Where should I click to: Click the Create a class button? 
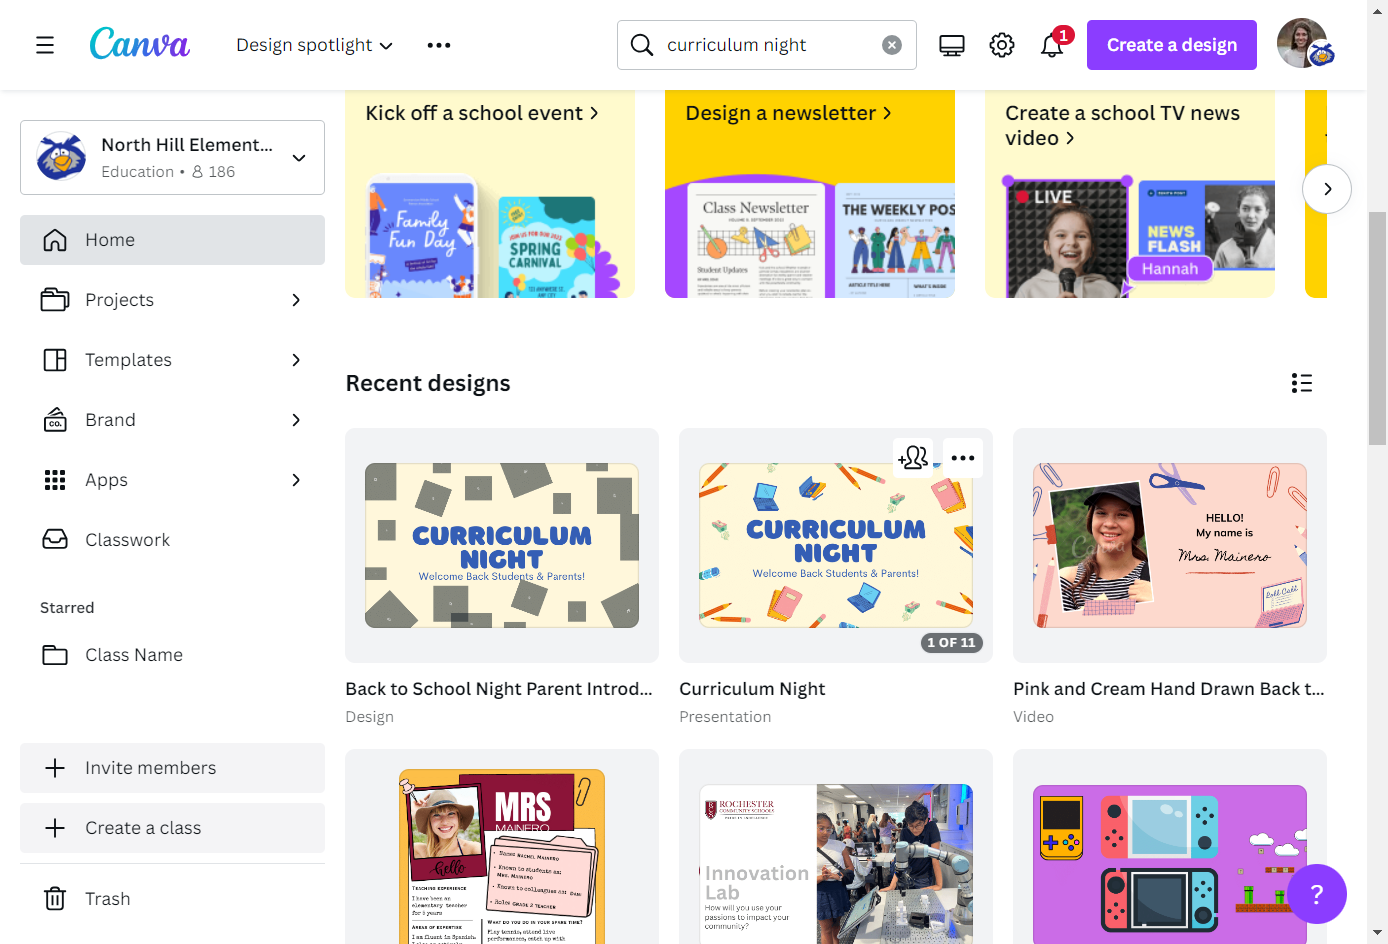pos(172,828)
